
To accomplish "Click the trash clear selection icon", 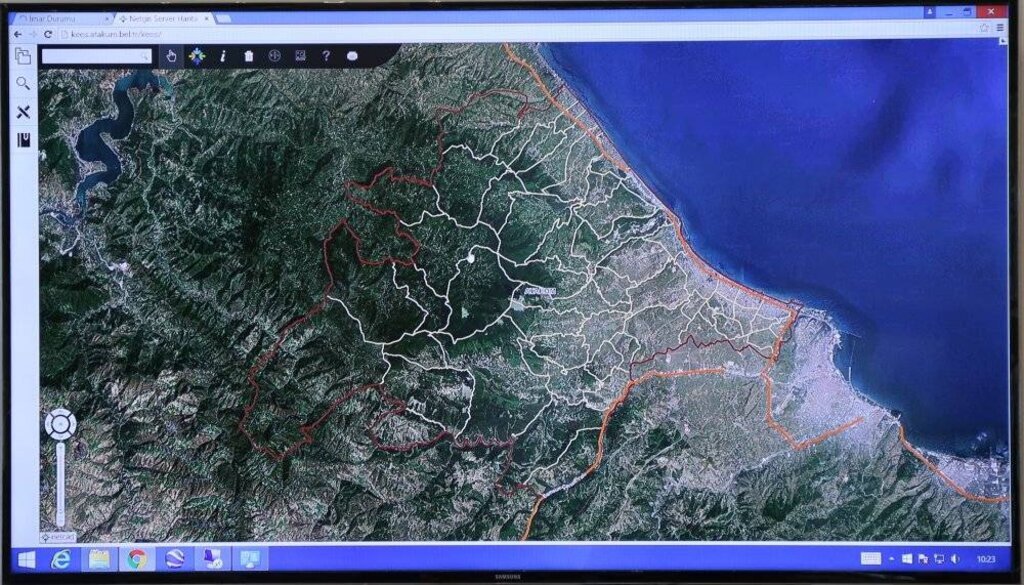I will tap(248, 56).
